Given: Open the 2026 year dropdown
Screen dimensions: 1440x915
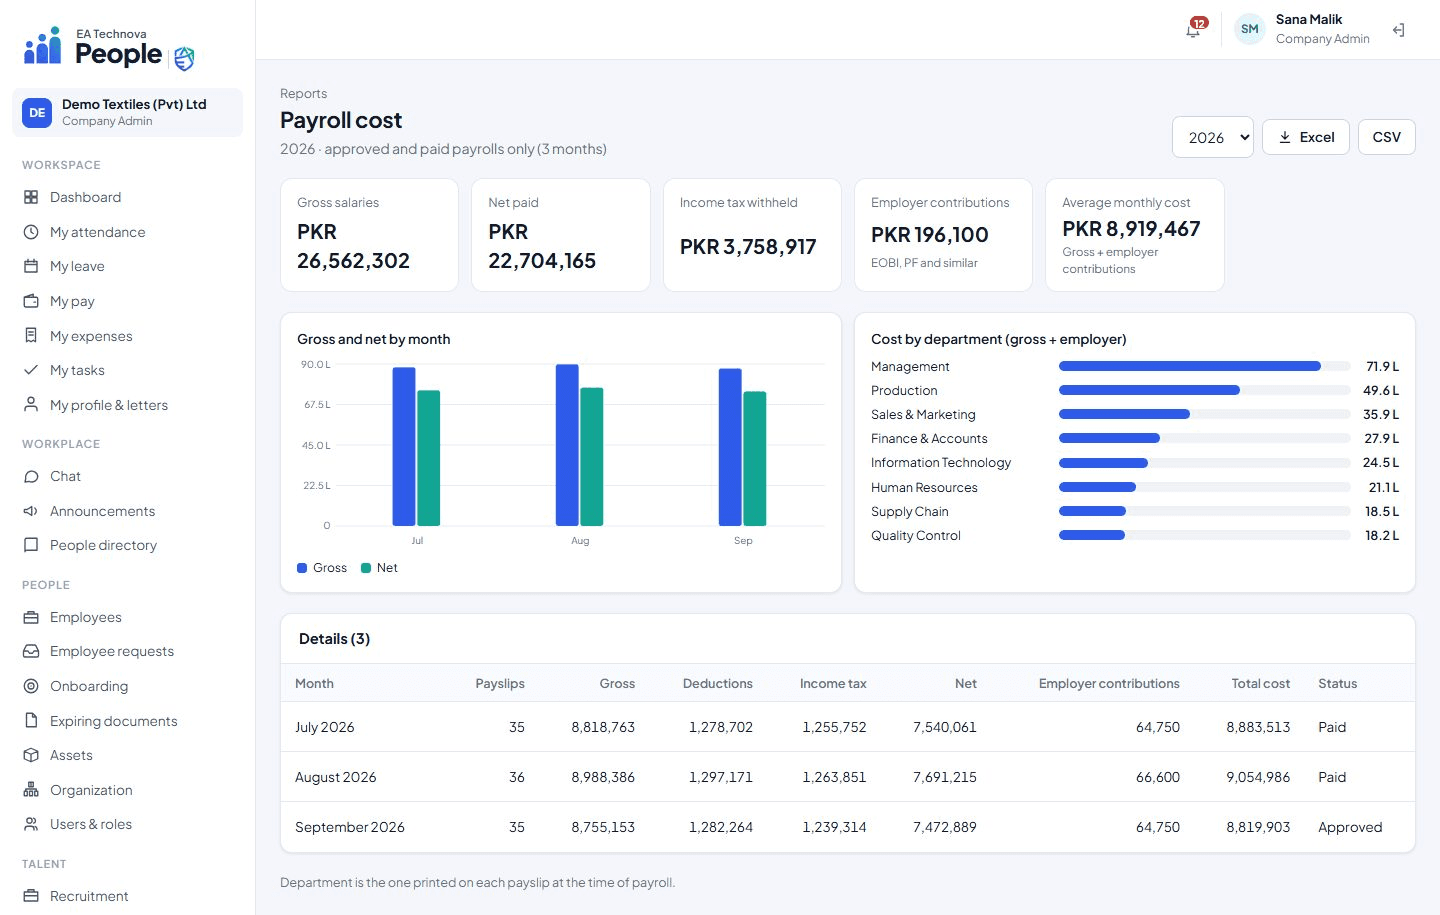Looking at the screenshot, I should (1212, 137).
